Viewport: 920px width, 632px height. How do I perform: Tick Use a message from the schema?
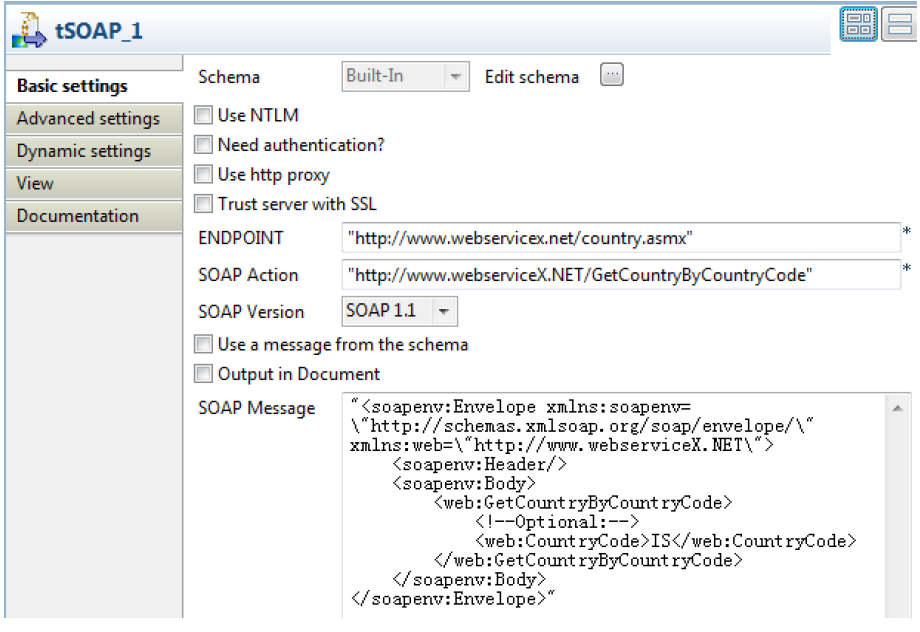click(204, 345)
